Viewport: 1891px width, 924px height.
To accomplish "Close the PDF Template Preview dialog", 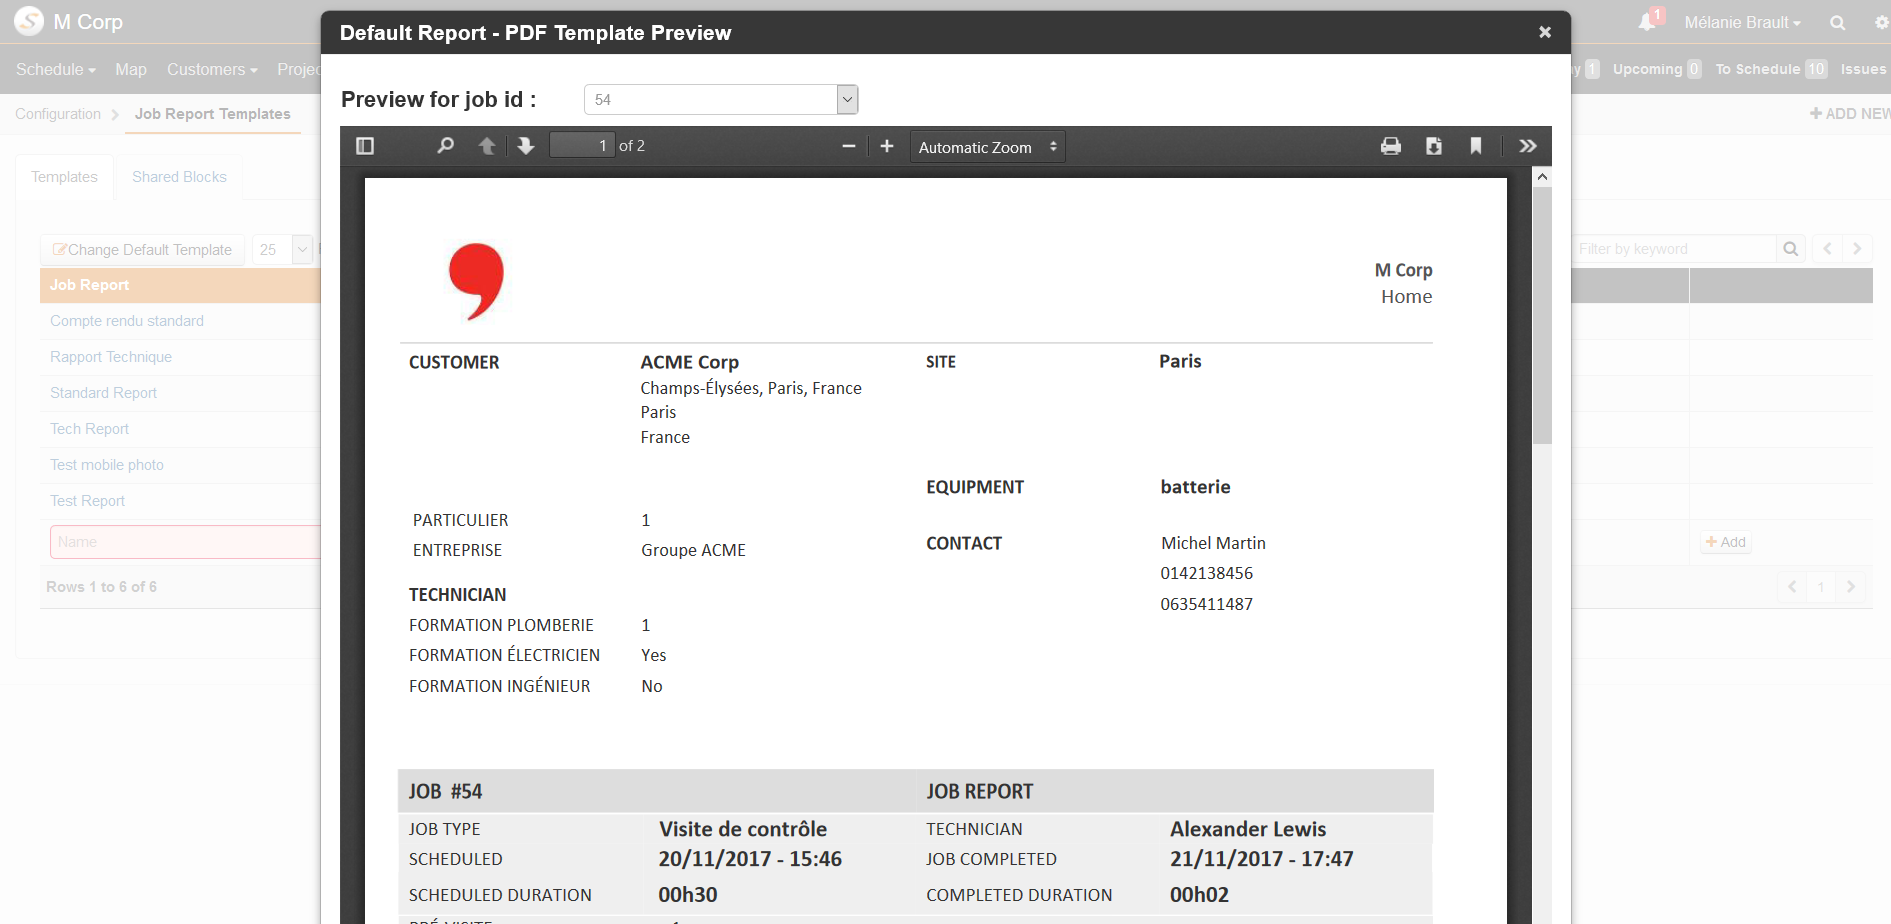I will [1545, 32].
